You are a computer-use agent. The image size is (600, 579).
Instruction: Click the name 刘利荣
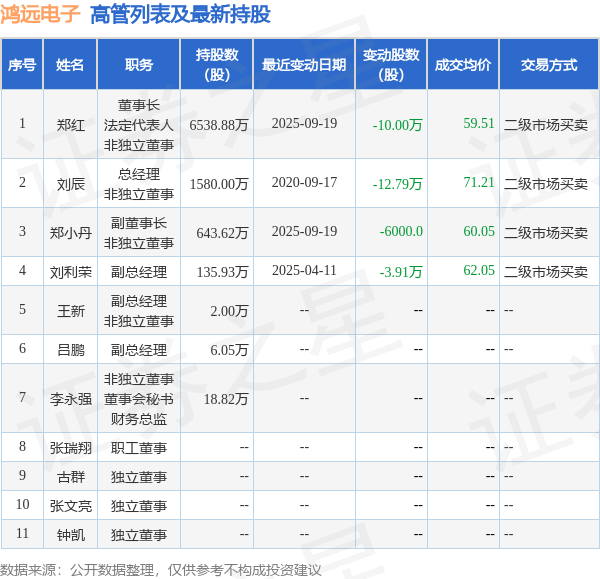(x=70, y=272)
